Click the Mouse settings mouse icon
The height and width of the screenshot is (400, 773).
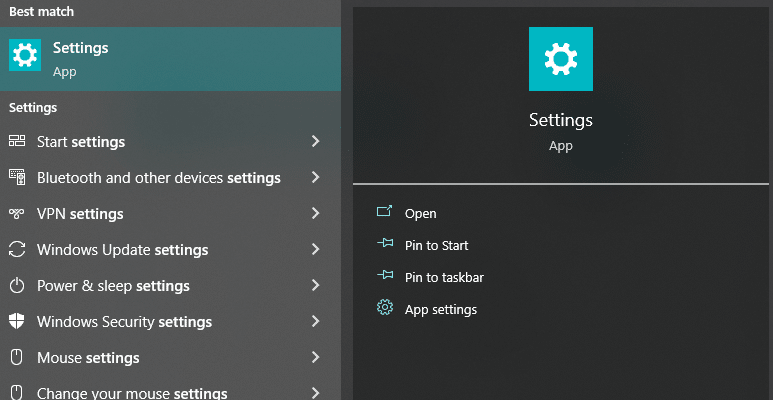(x=17, y=357)
